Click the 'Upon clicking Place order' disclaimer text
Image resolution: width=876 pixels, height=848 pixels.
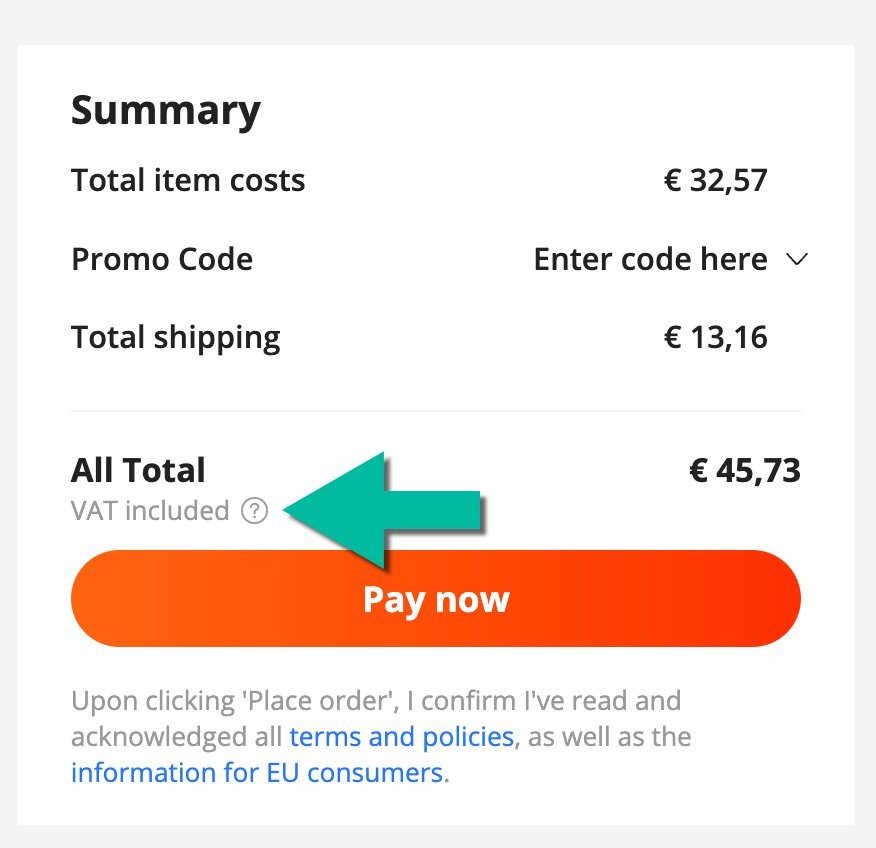(376, 701)
